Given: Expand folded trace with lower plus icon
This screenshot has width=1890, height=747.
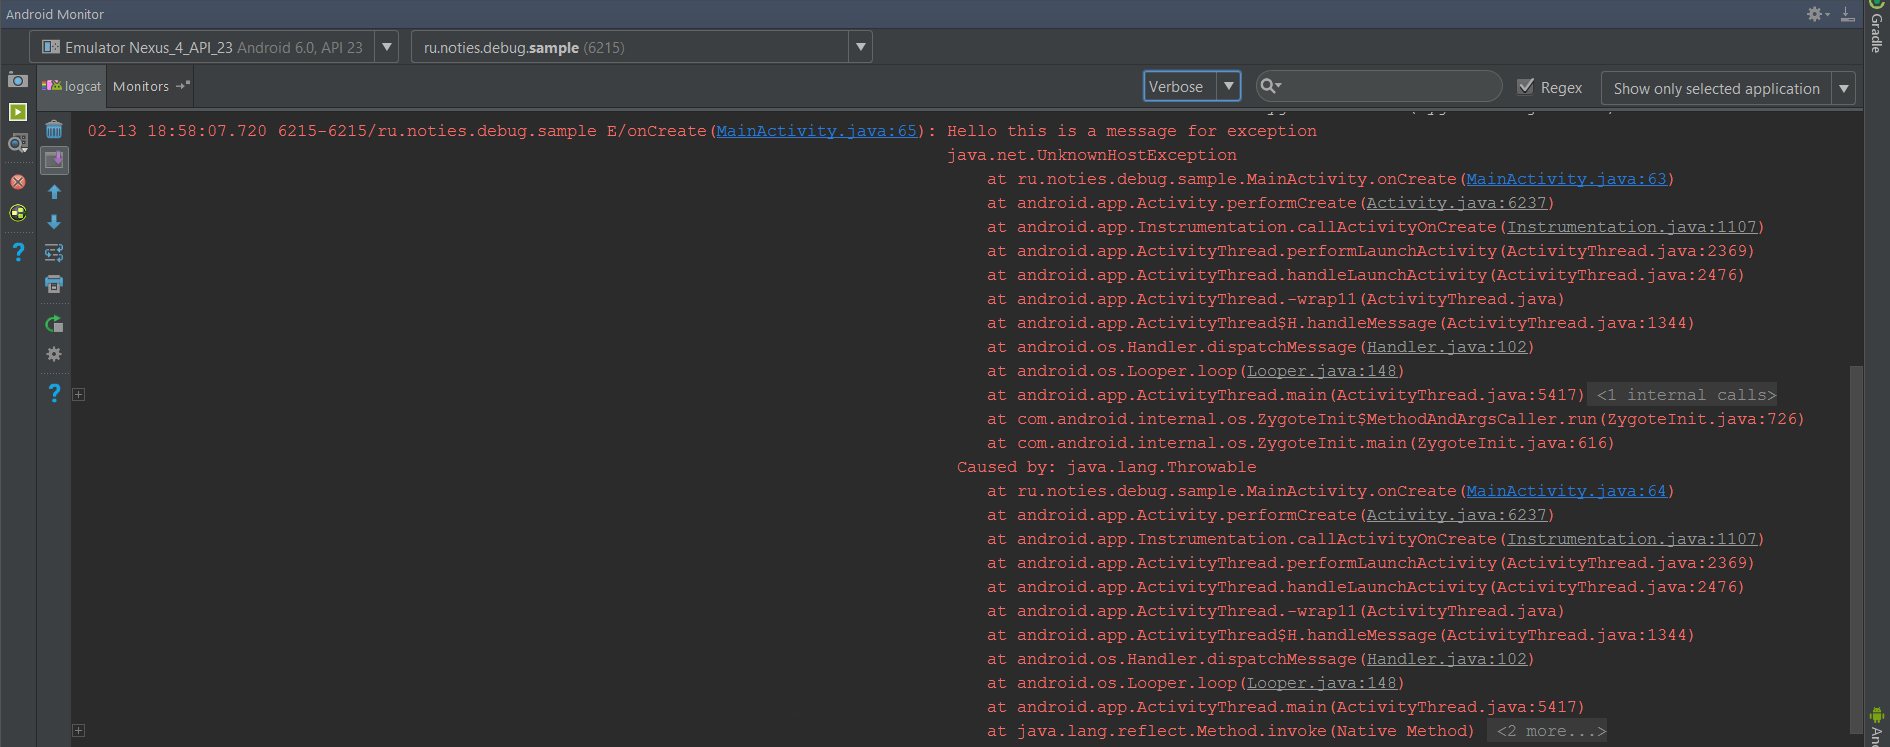Looking at the screenshot, I should click(x=78, y=731).
